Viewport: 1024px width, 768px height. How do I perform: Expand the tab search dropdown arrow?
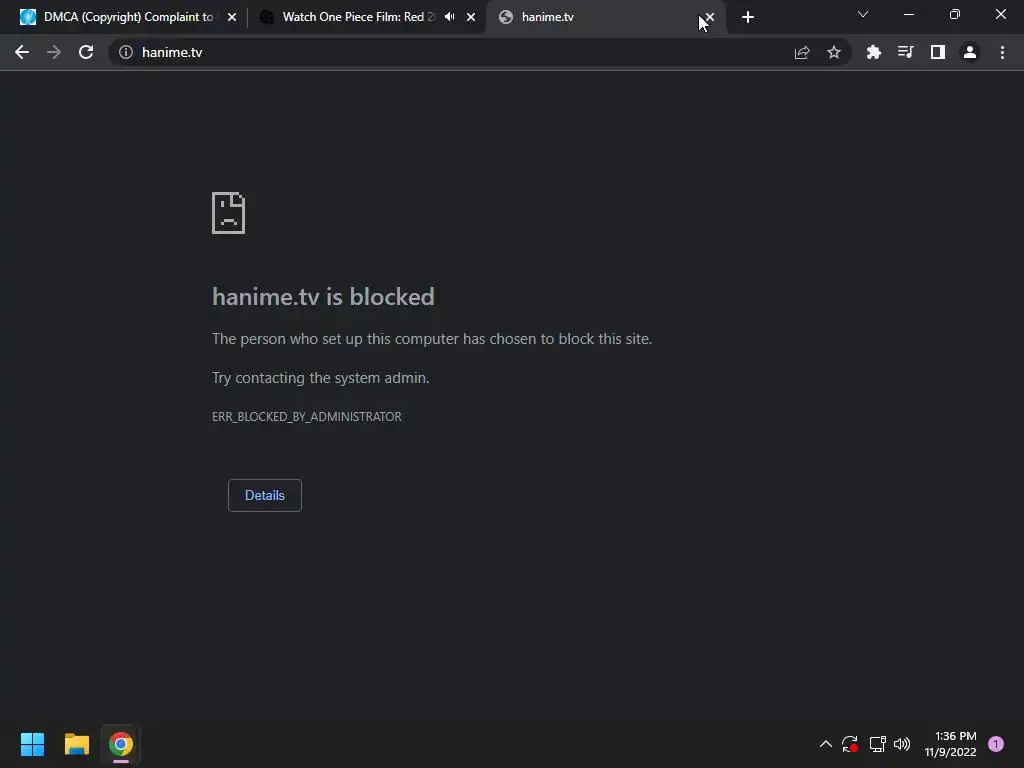click(863, 14)
